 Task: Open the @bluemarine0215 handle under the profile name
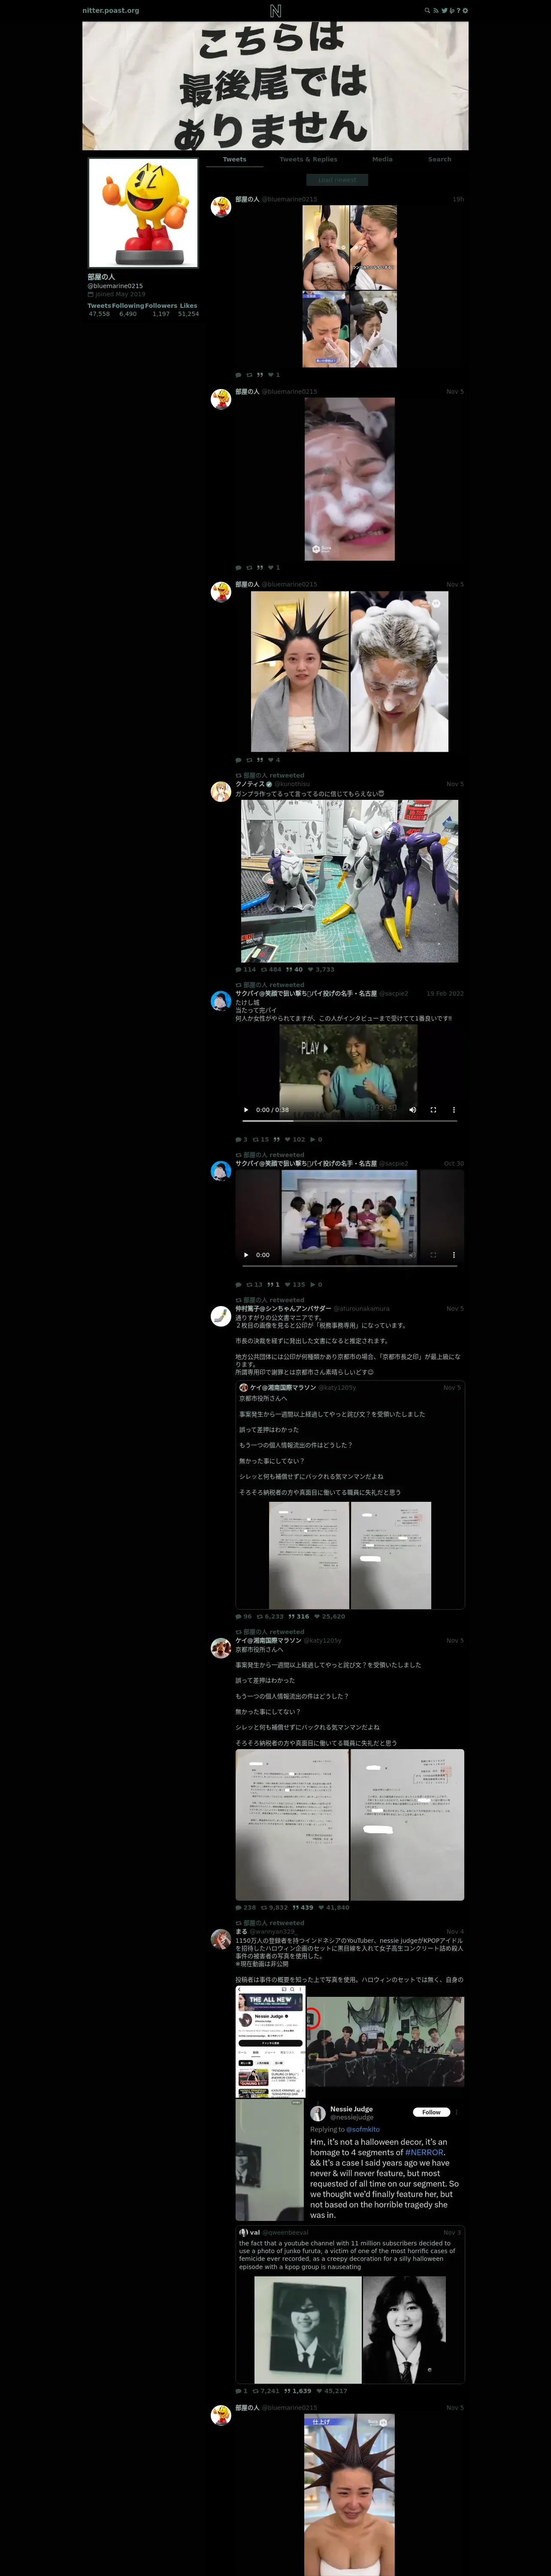tap(115, 286)
